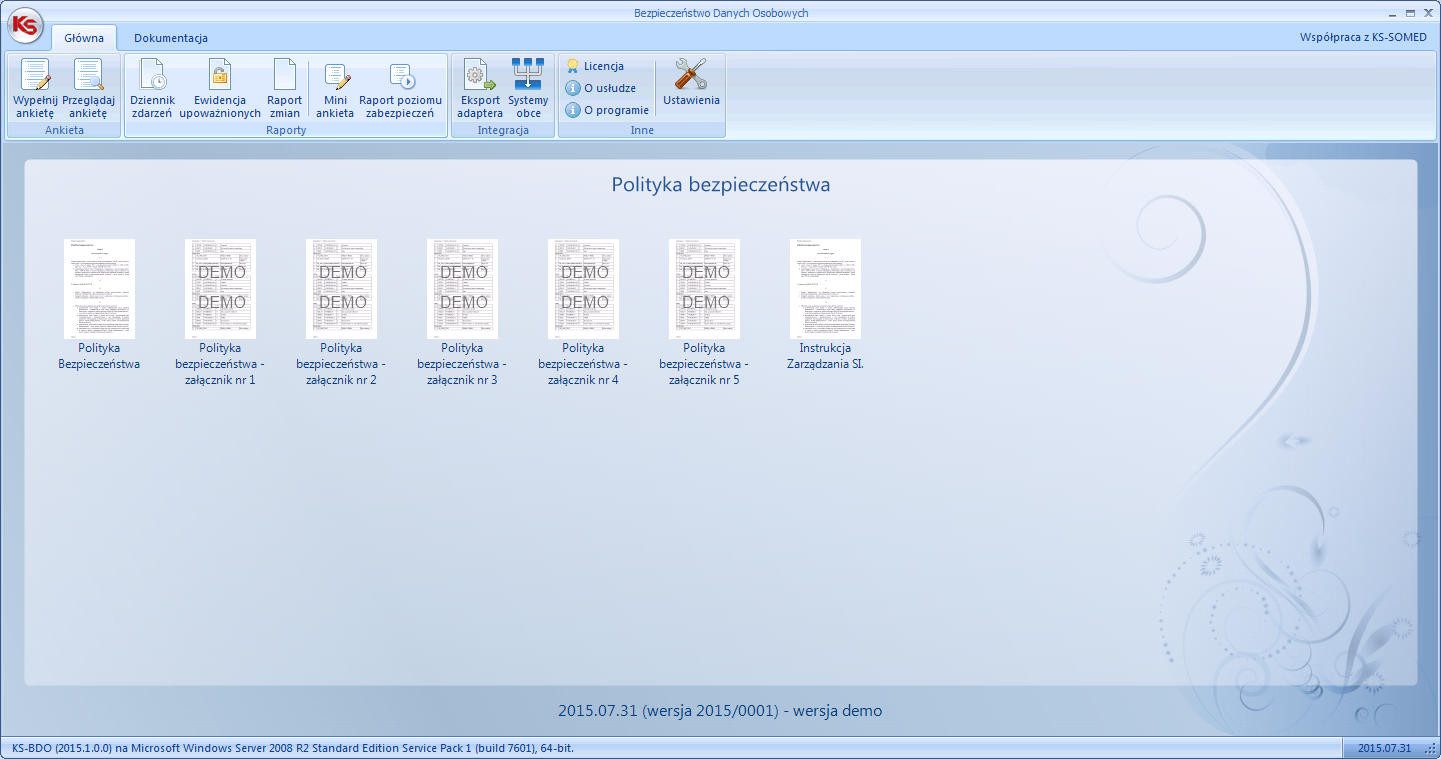The height and width of the screenshot is (759, 1441).
Task: Open Polityka Bezpieczeństwa document thumbnail
Action: 99,289
